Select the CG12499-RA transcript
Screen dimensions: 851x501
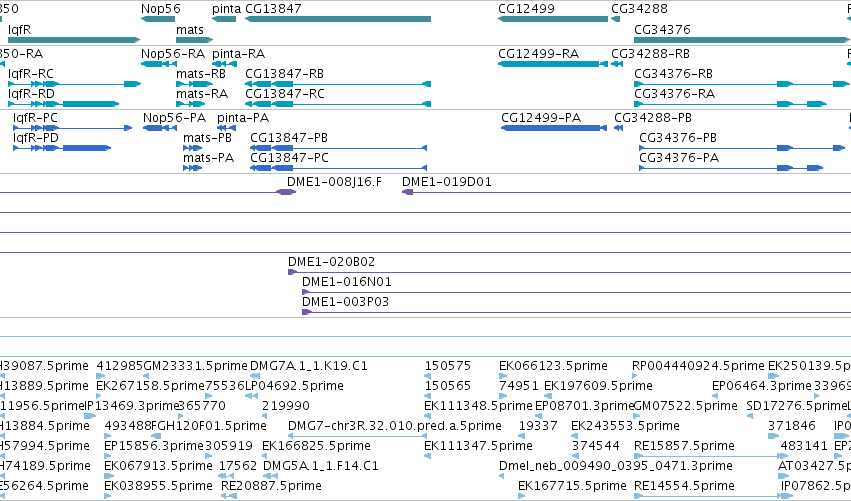click(553, 64)
